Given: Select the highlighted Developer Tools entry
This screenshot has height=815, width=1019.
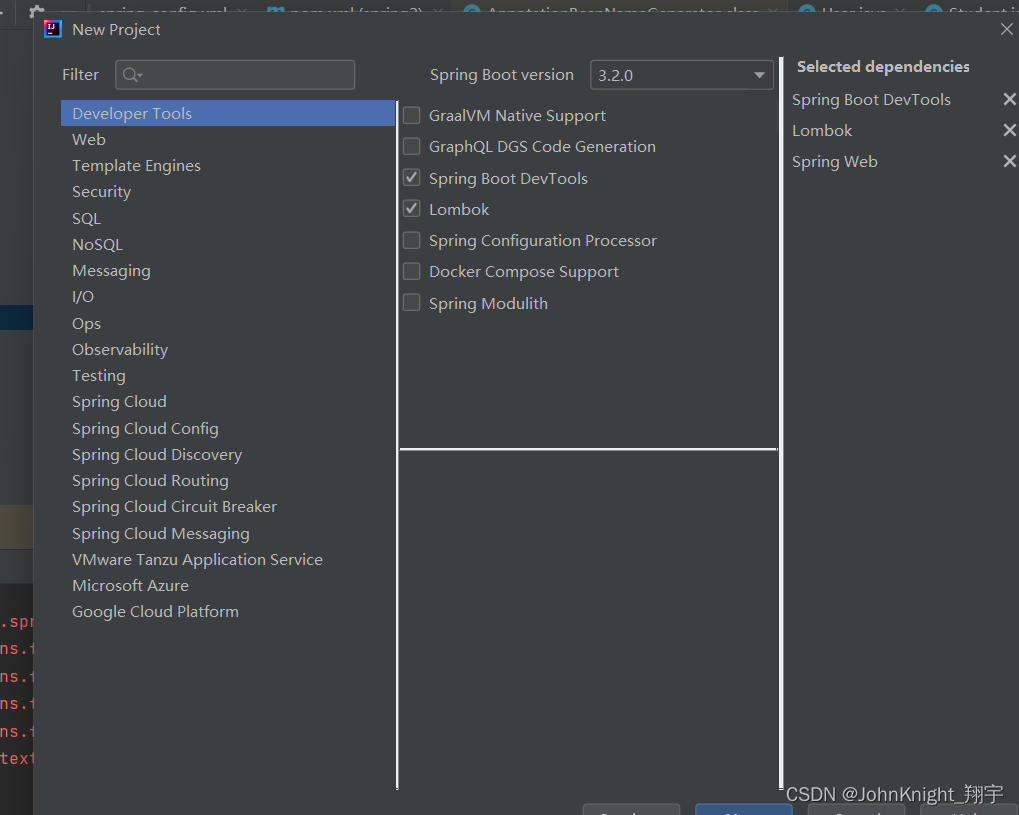Looking at the screenshot, I should (x=132, y=113).
